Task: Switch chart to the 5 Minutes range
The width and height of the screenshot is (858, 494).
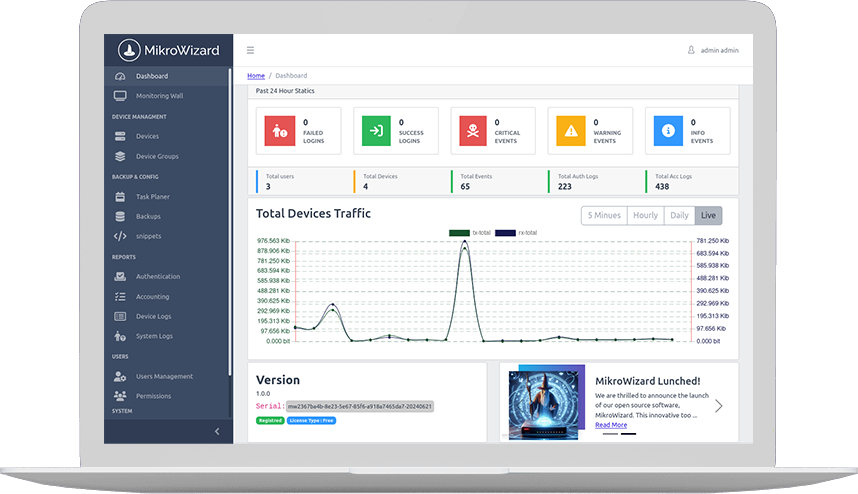Action: [x=604, y=215]
